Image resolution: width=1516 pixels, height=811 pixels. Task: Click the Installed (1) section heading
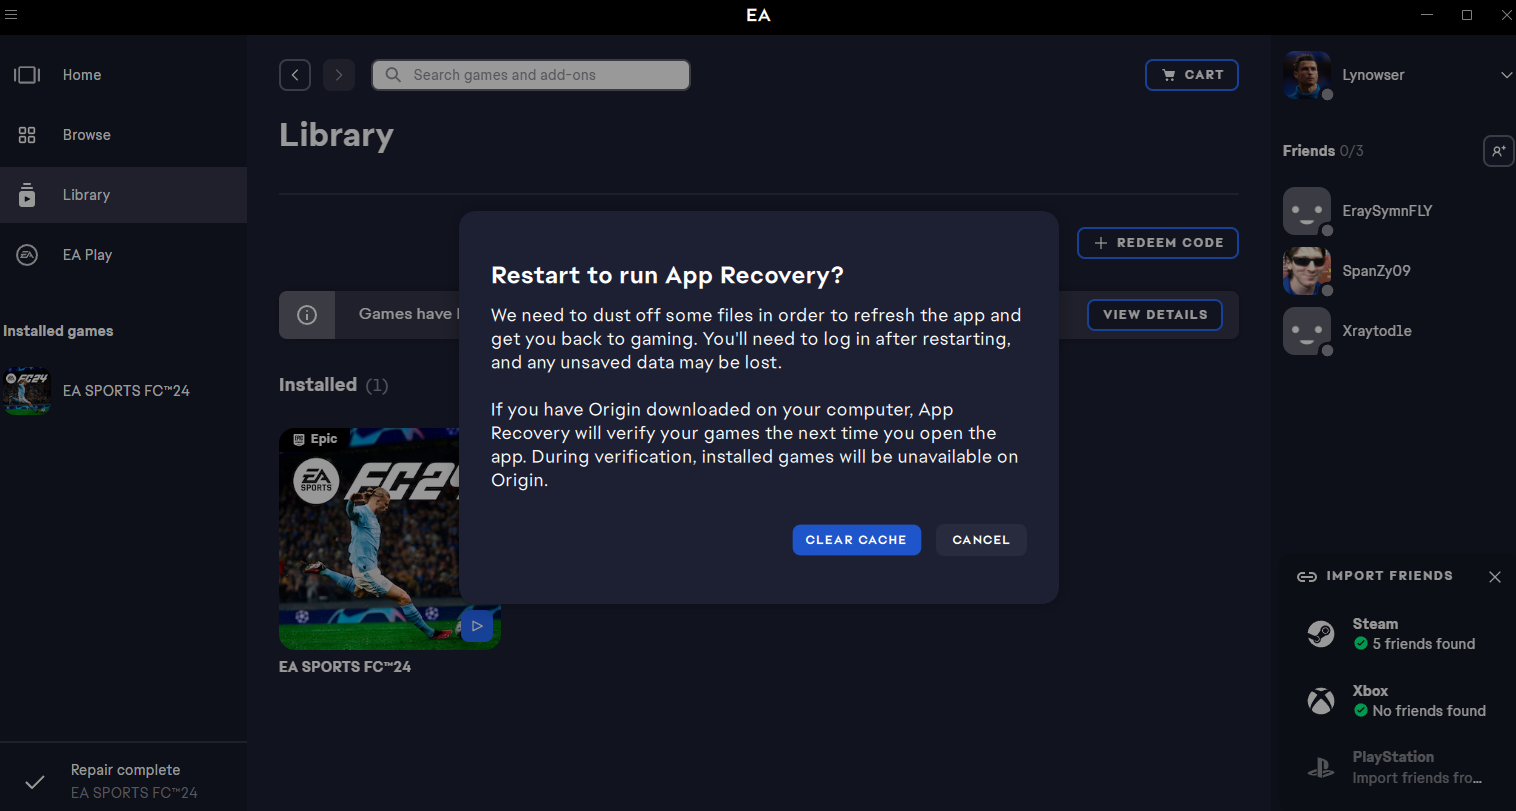click(x=333, y=385)
